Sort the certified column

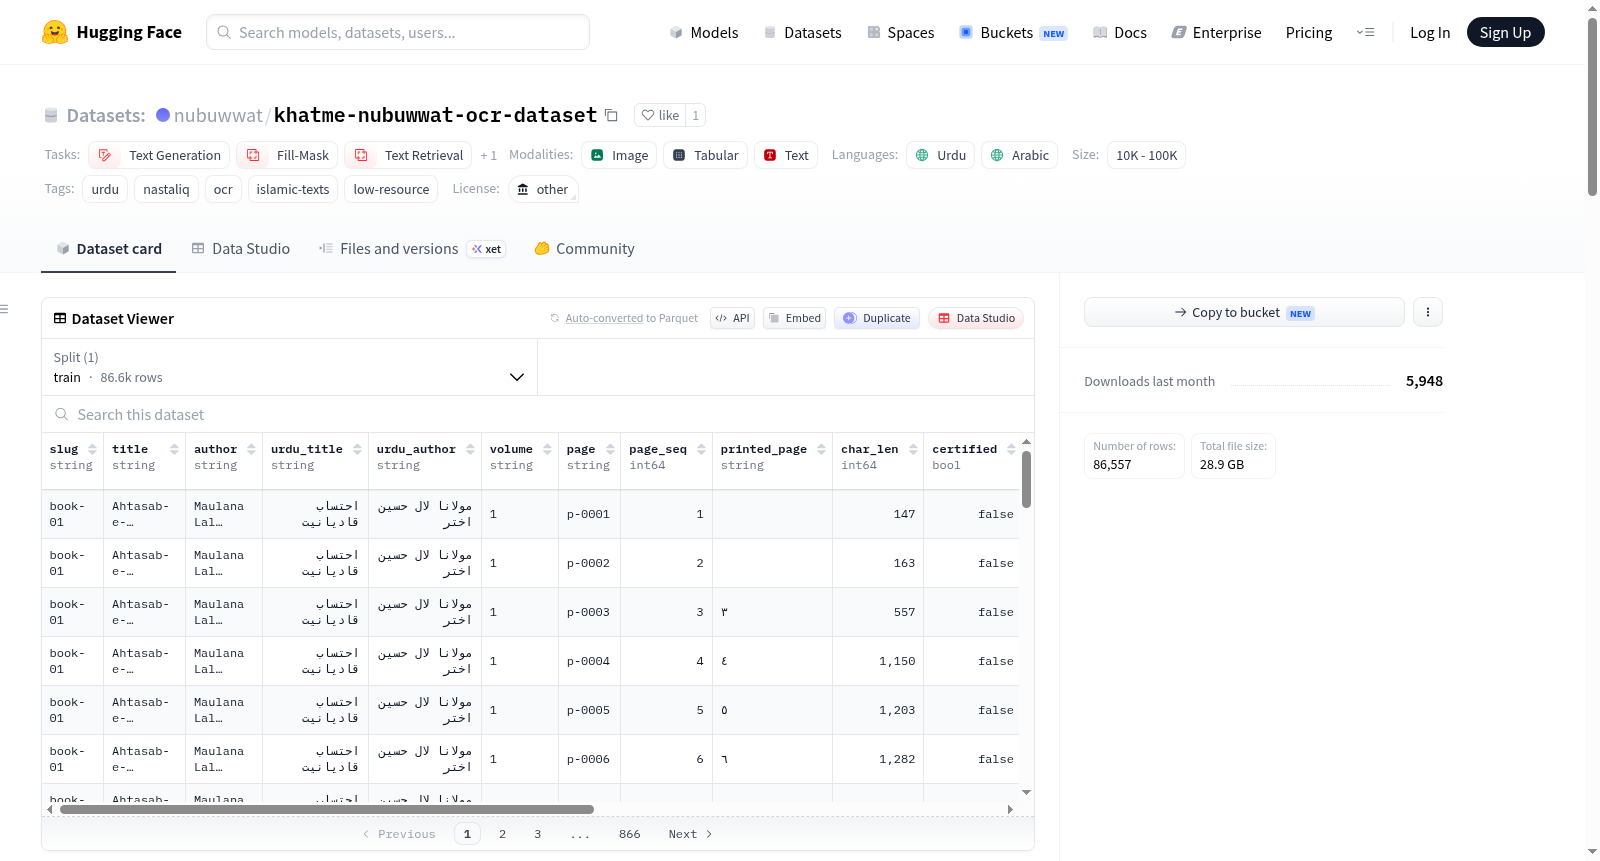(1011, 450)
